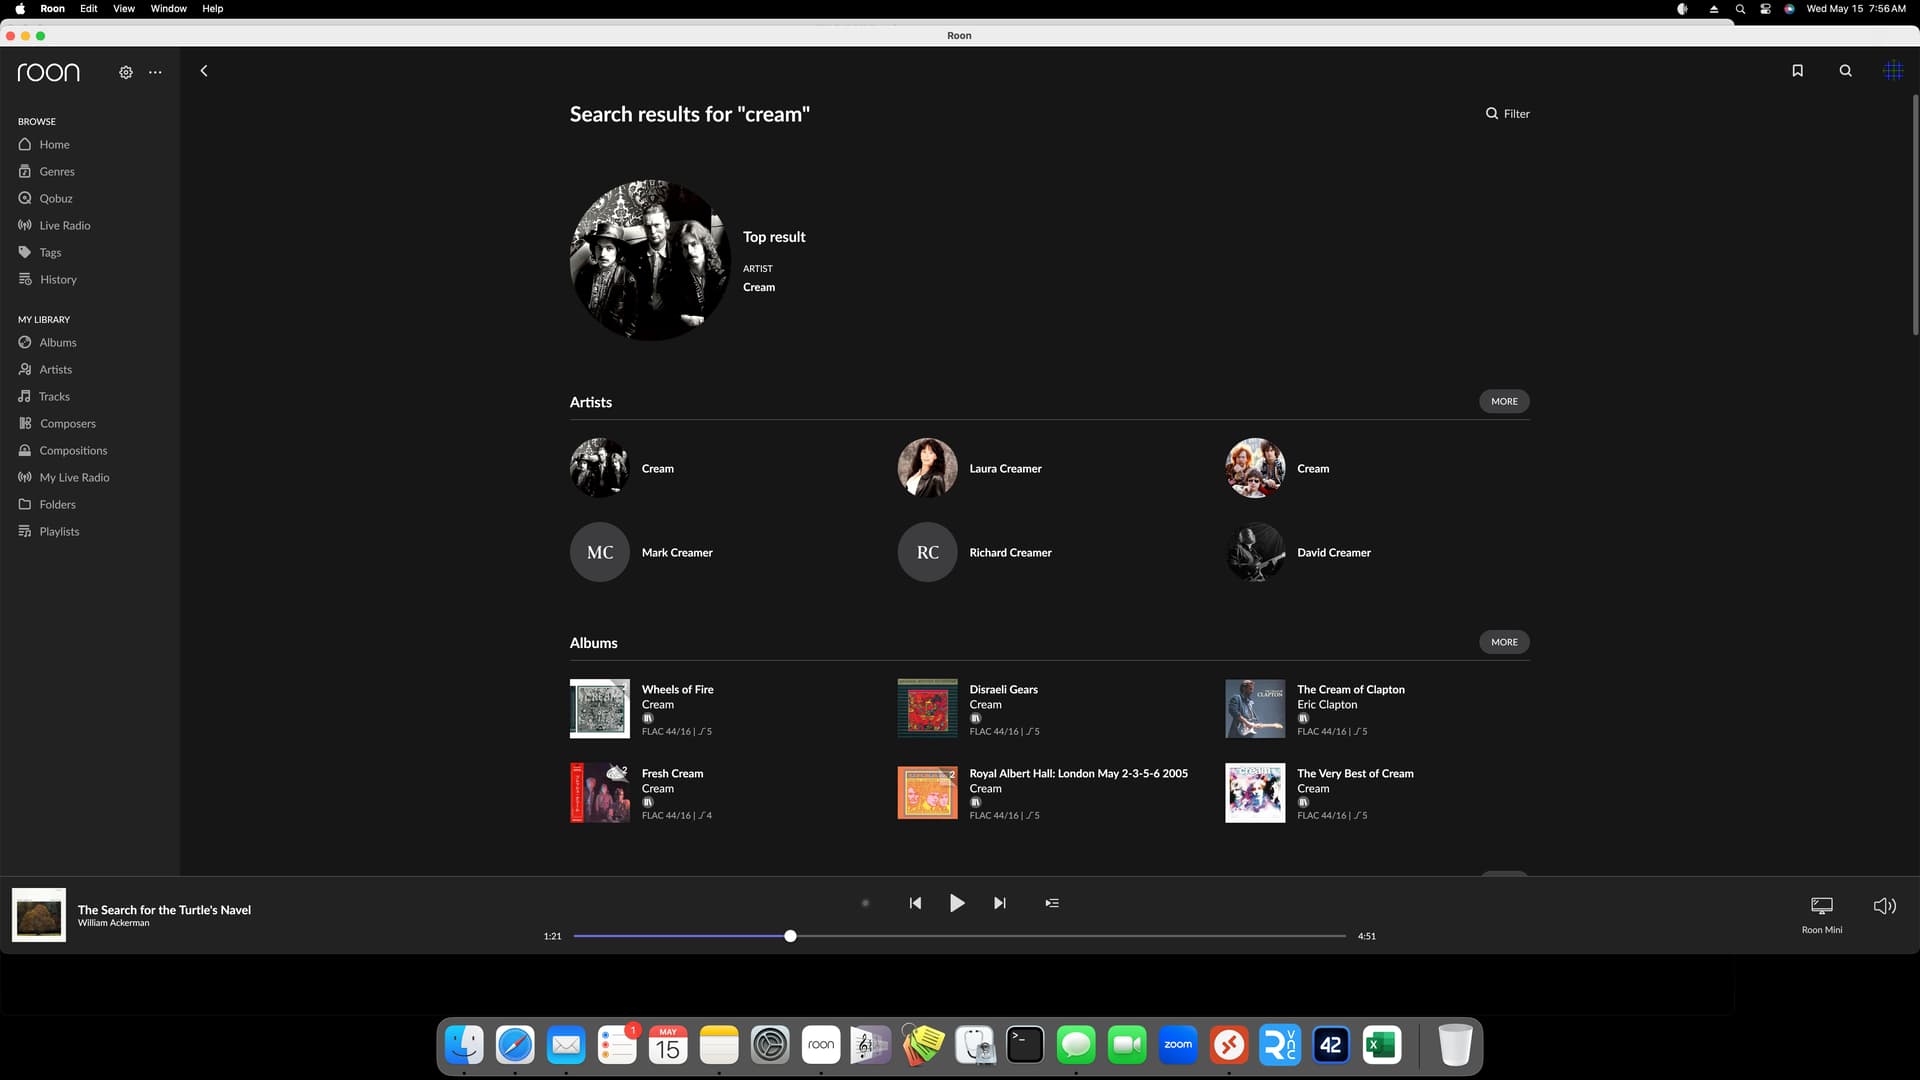Launch Safari from the Dock
The height and width of the screenshot is (1080, 1920).
(x=515, y=1046)
